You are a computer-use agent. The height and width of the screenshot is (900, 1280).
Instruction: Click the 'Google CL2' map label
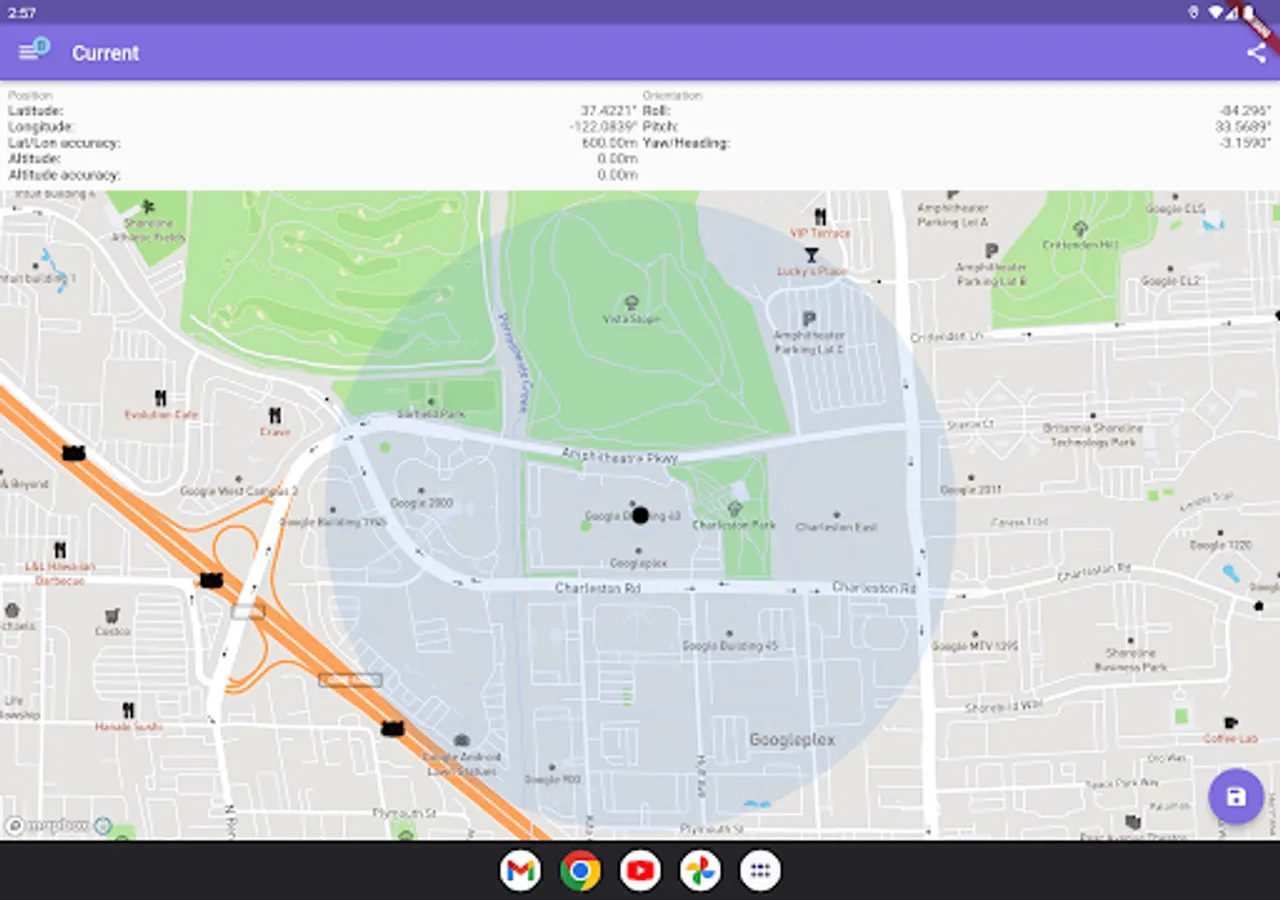pyautogui.click(x=1172, y=282)
